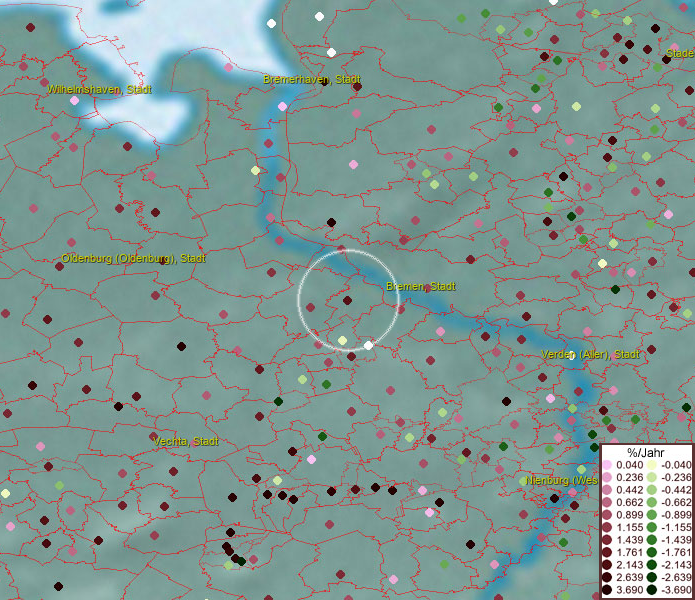Choose the -0.899 green legend swatch
This screenshot has height=600, width=695.
click(651, 515)
